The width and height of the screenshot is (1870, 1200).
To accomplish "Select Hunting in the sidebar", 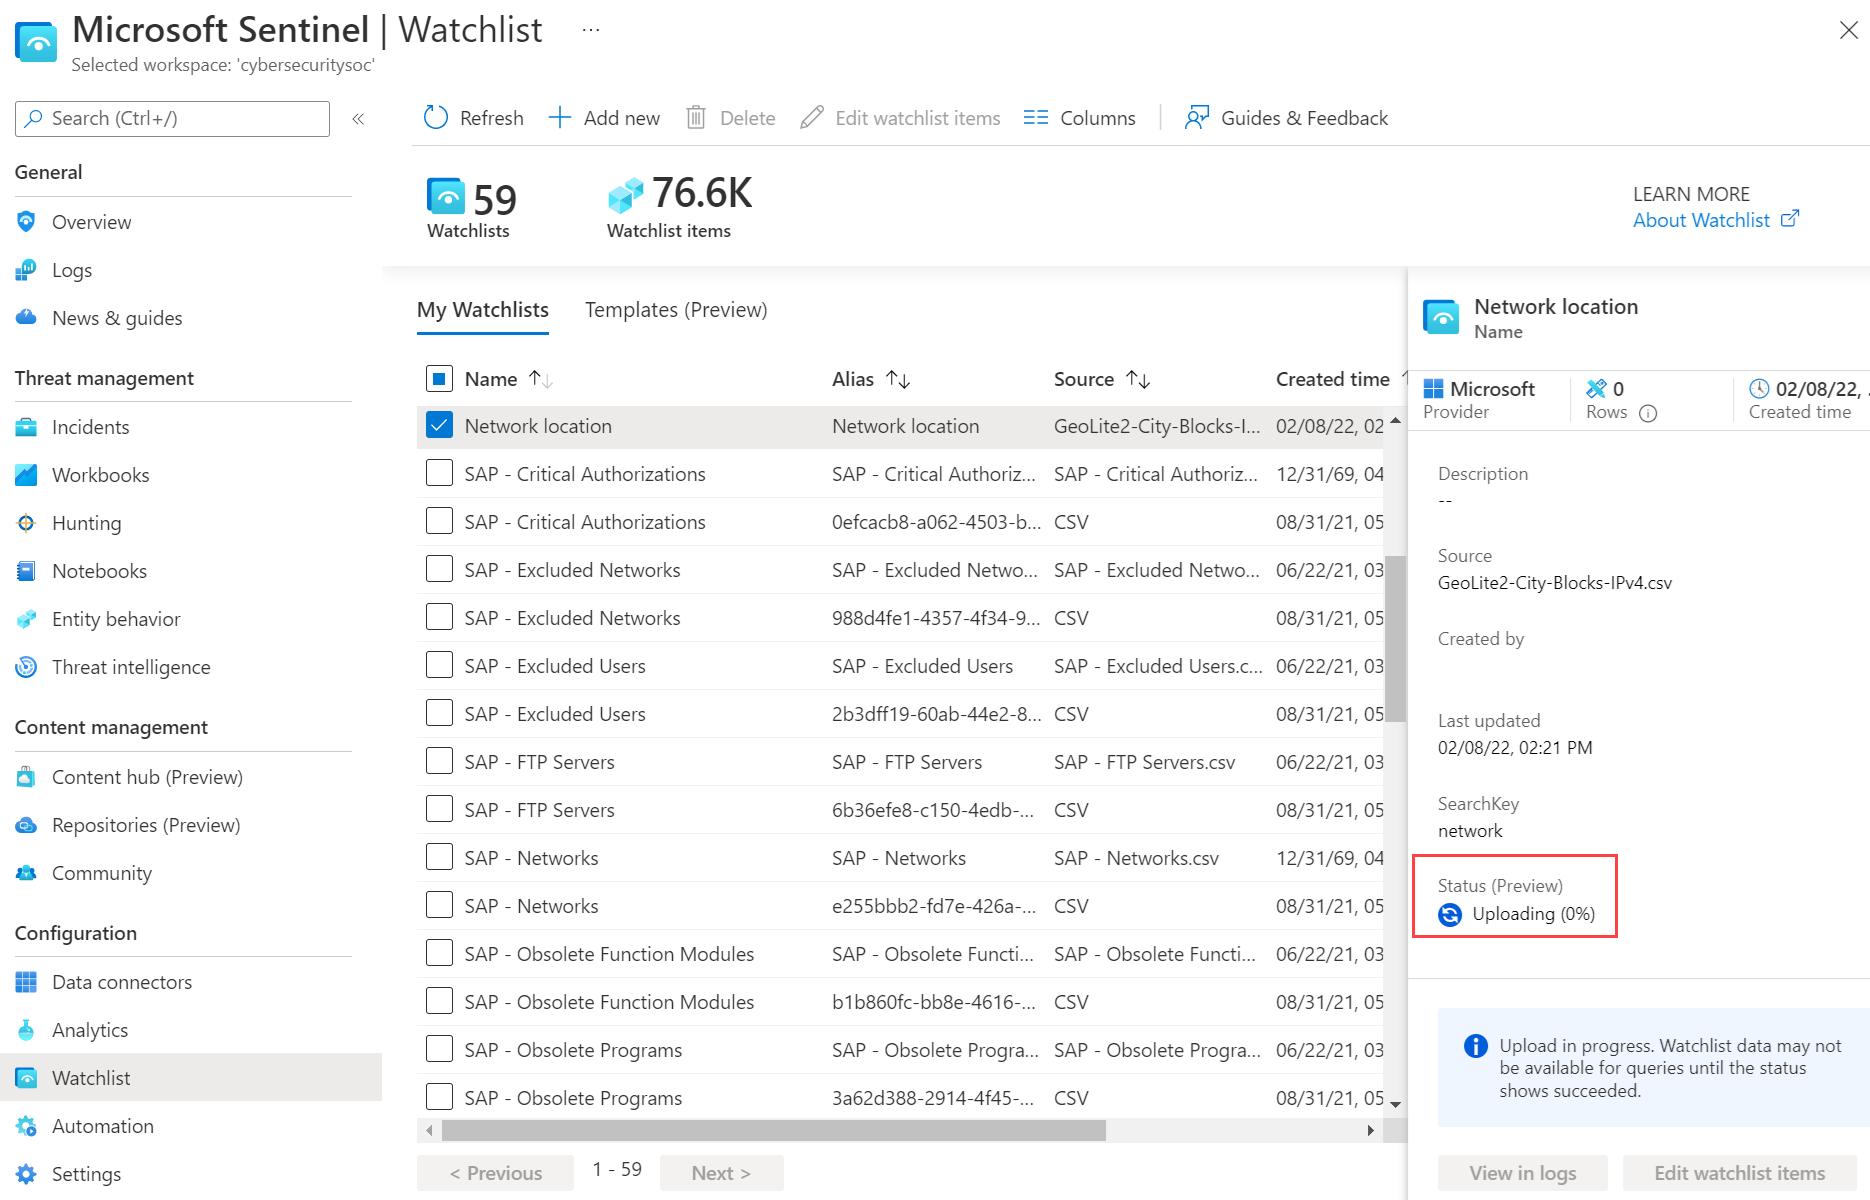I will tap(86, 522).
